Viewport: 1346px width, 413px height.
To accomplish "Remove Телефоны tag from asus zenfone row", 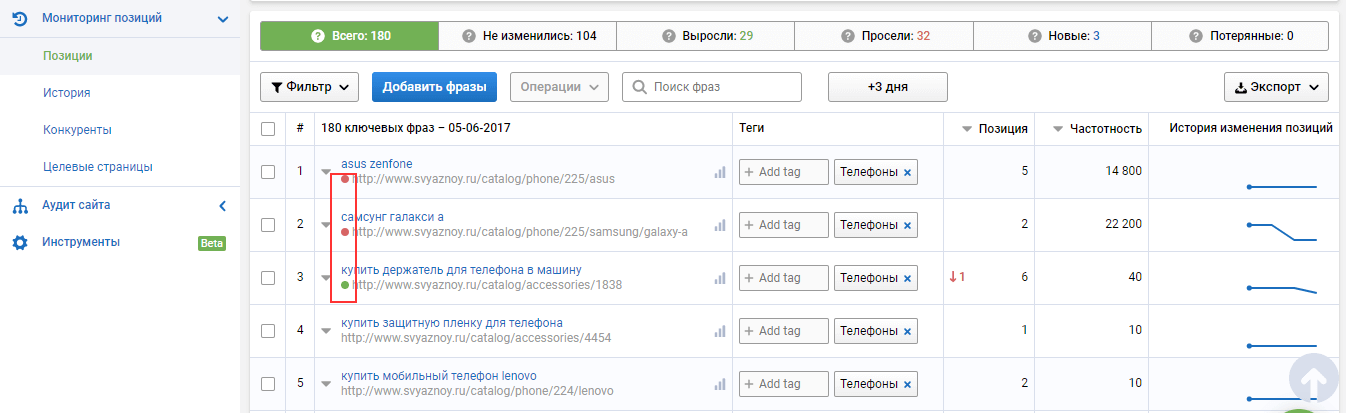I will (x=907, y=172).
